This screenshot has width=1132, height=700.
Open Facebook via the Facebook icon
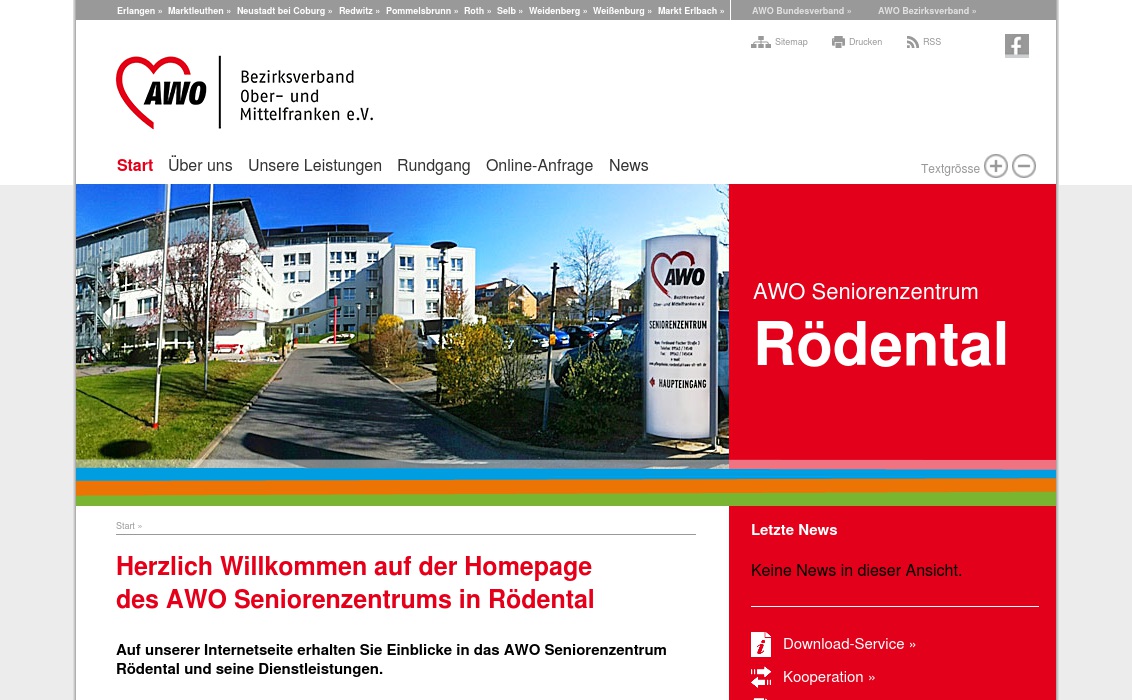tap(1017, 46)
